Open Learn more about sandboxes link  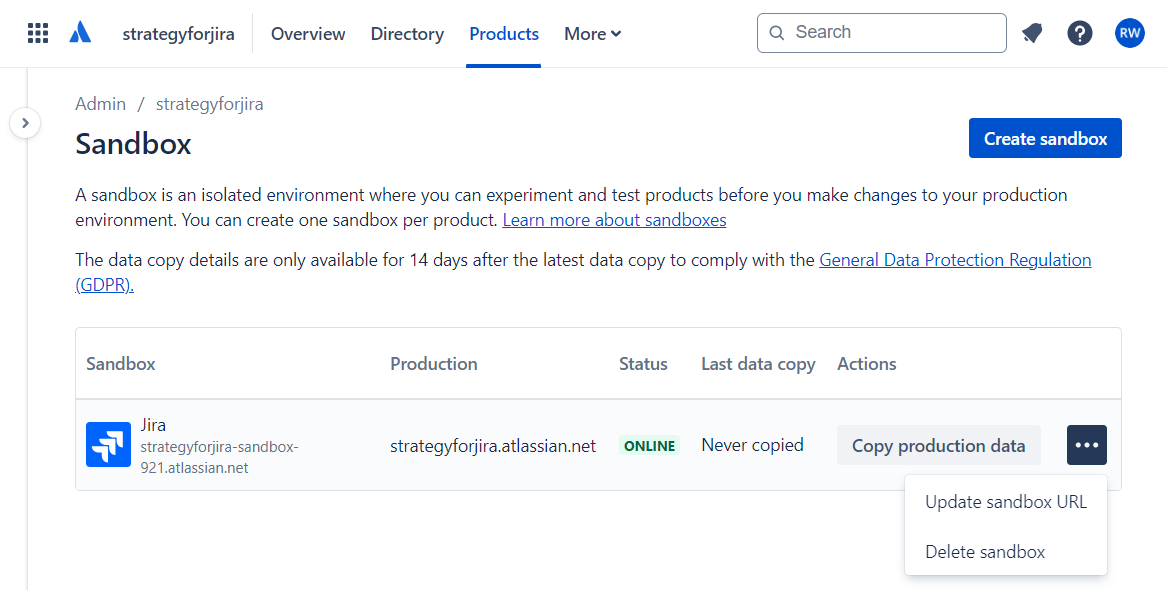coord(613,219)
